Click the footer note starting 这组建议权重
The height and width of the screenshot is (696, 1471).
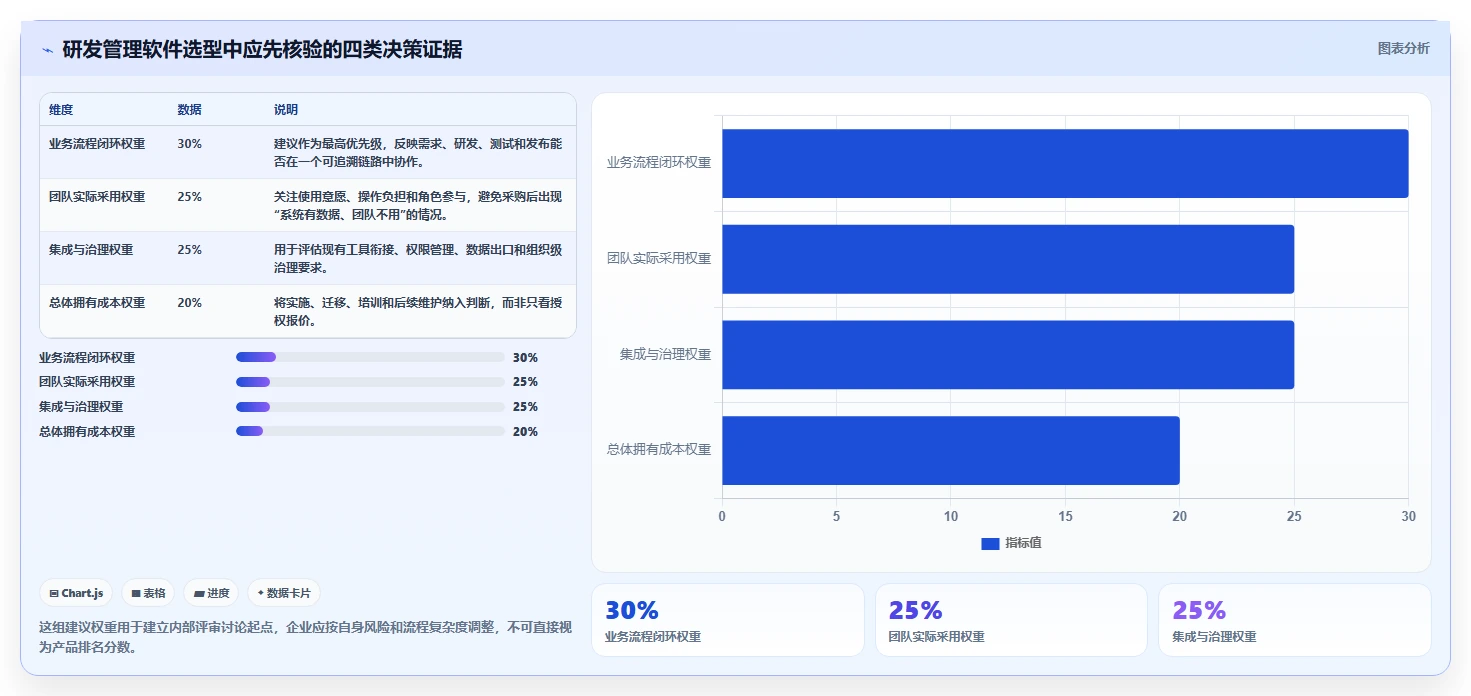(x=305, y=637)
